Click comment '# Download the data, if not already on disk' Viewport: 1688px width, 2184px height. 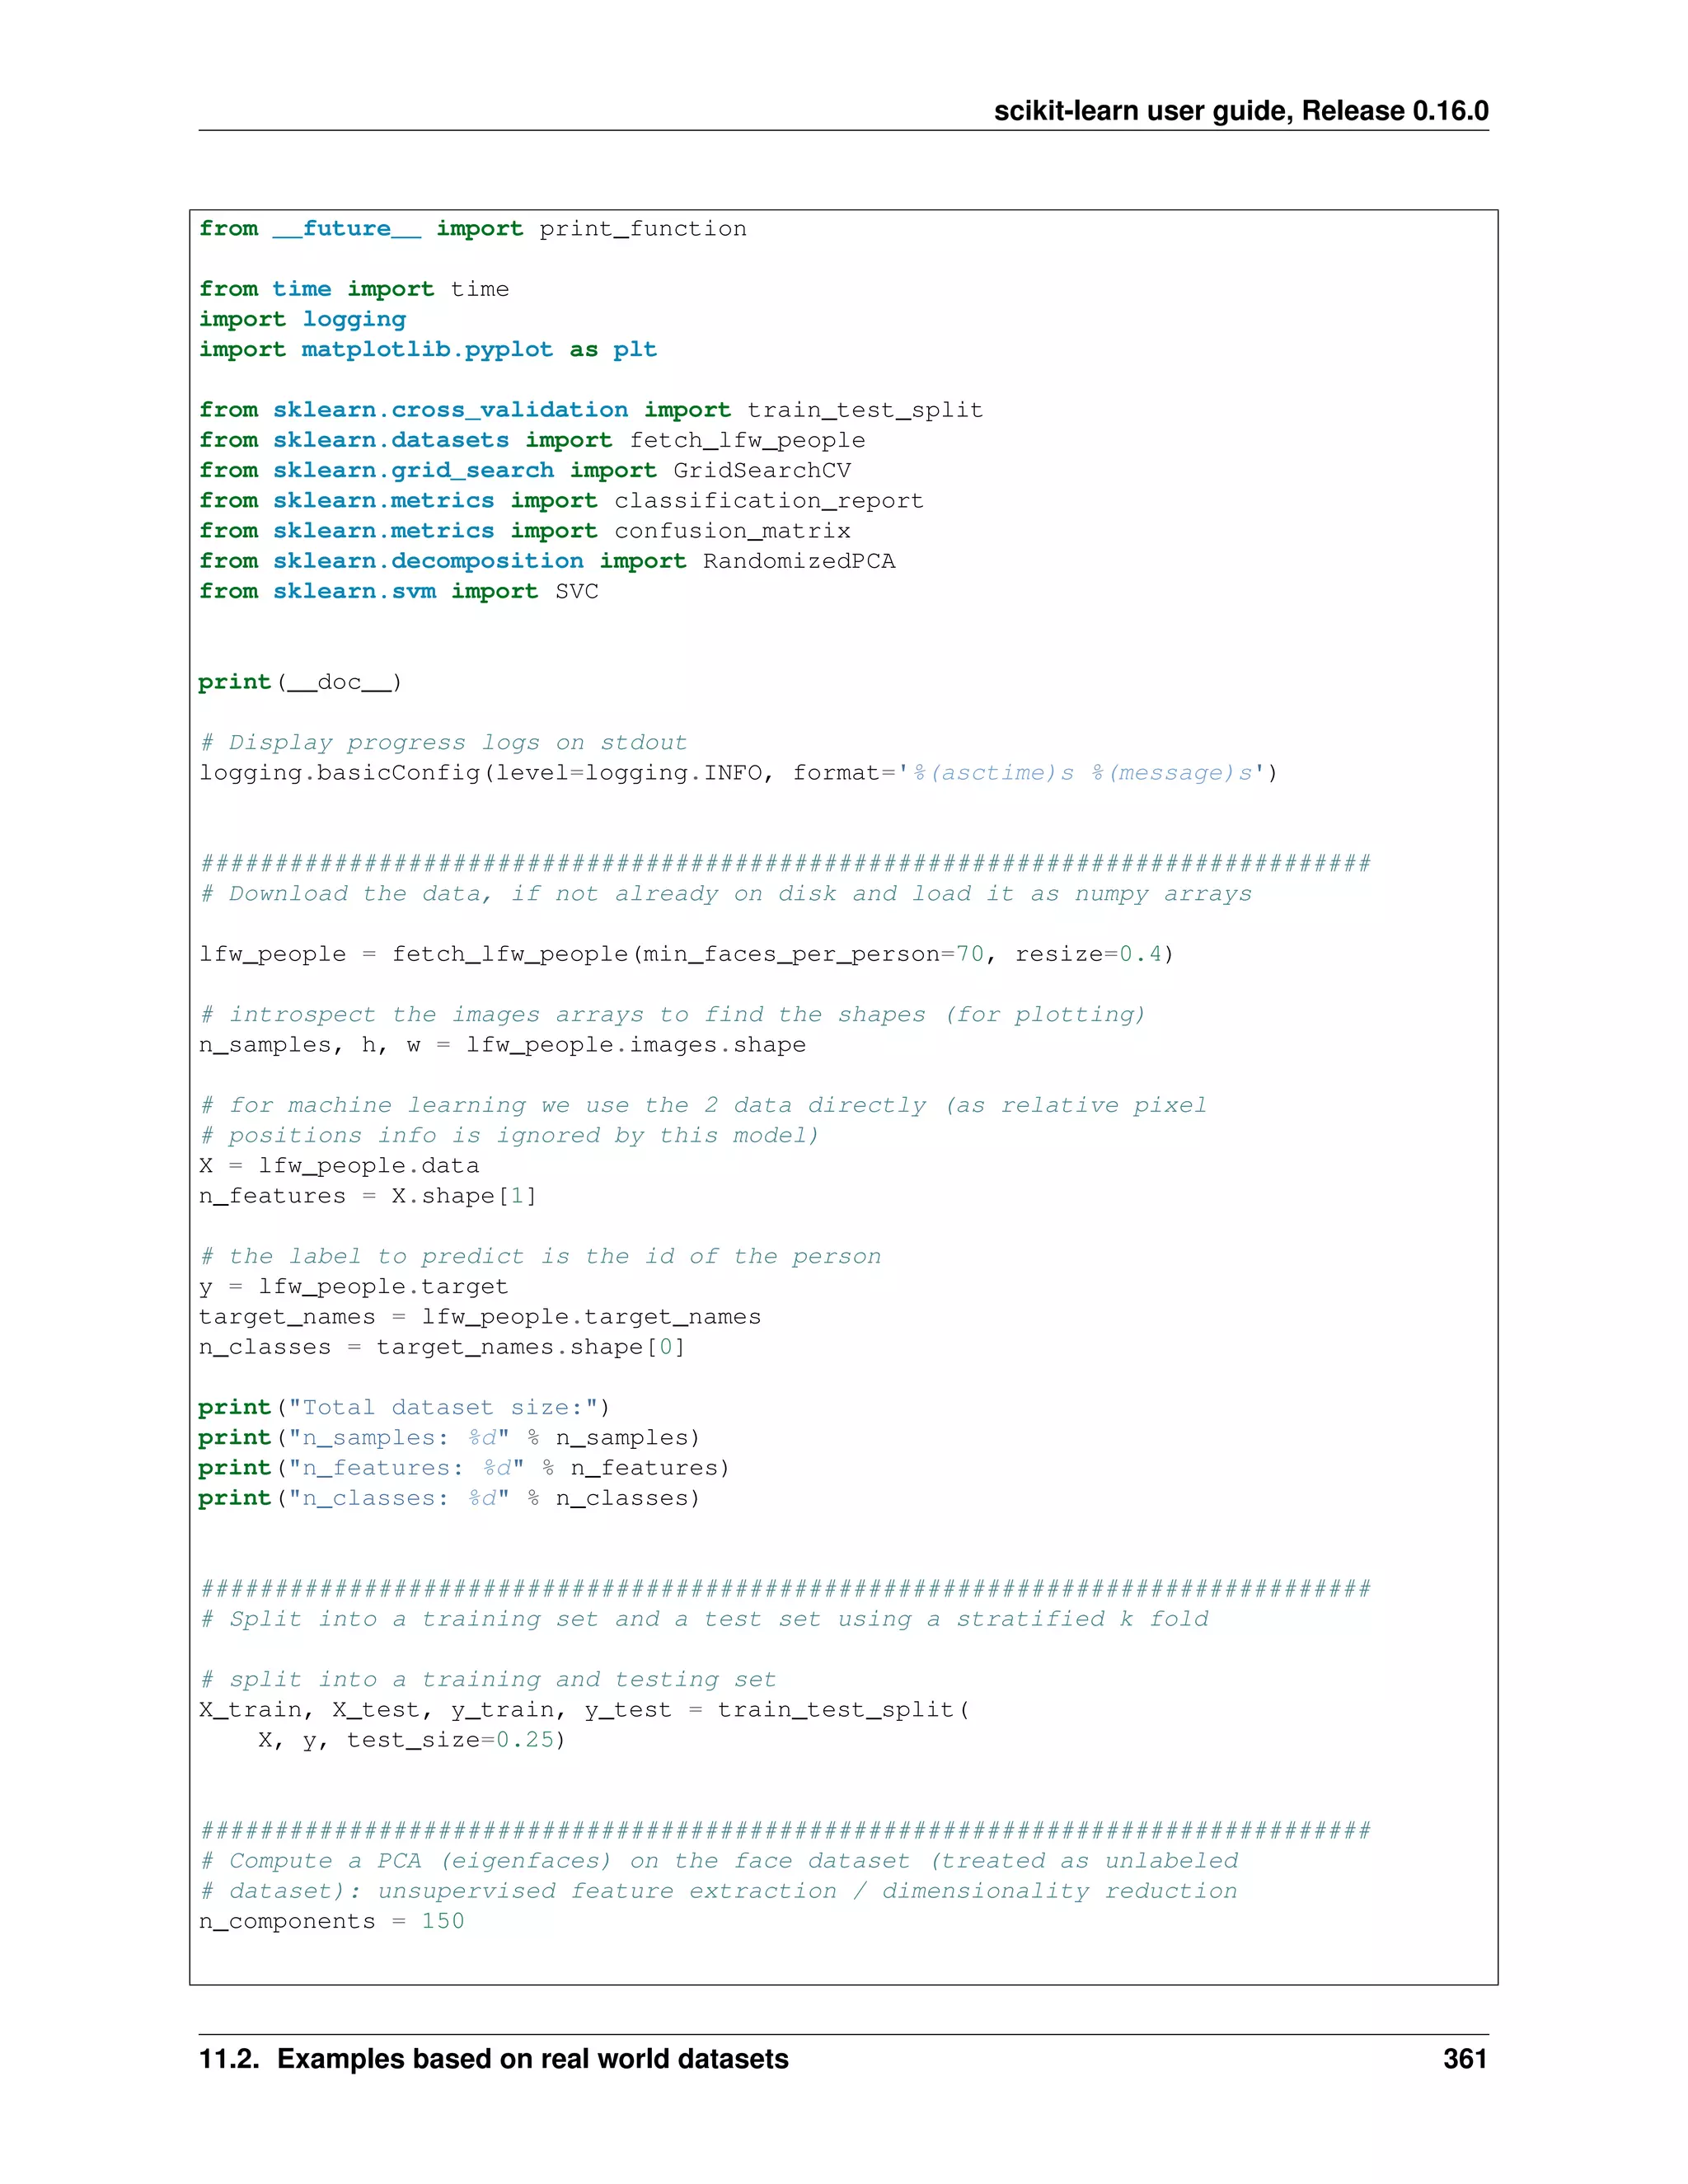(725, 894)
